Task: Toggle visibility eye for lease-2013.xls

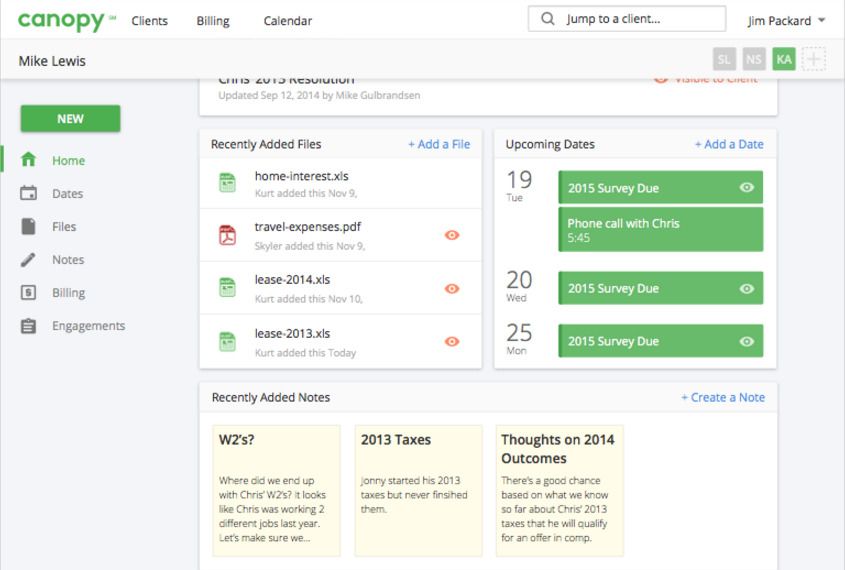Action: click(x=452, y=341)
